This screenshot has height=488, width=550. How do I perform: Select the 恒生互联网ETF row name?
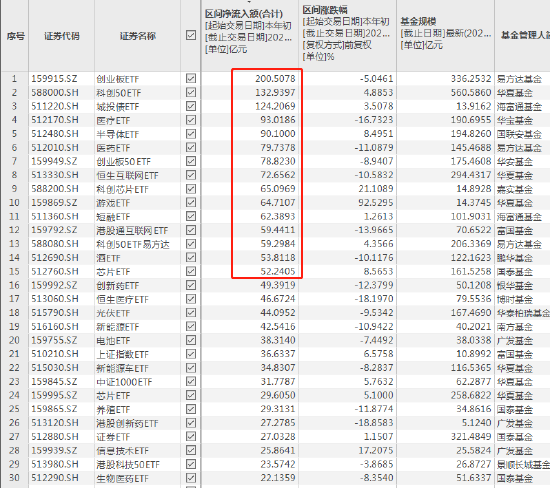[x=127, y=175]
